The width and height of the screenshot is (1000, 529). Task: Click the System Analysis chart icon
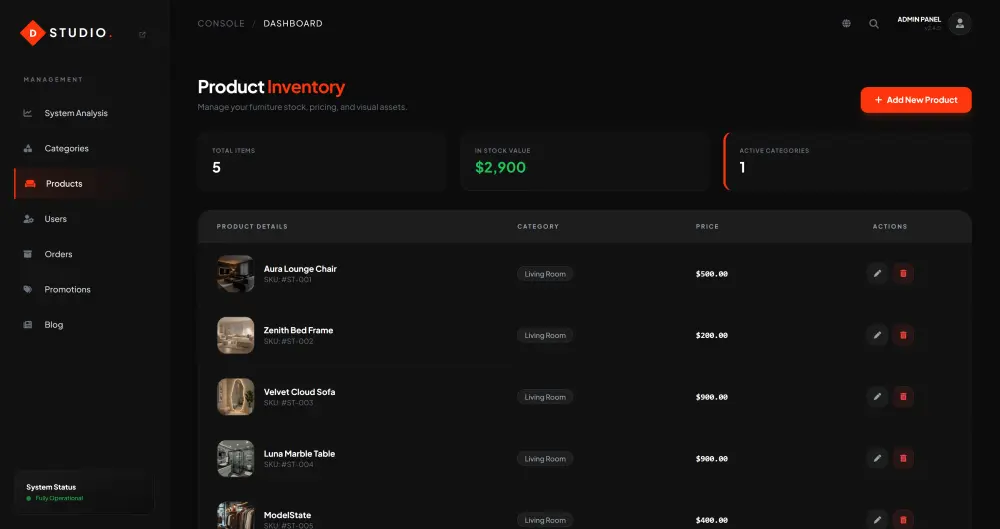tap(27, 113)
